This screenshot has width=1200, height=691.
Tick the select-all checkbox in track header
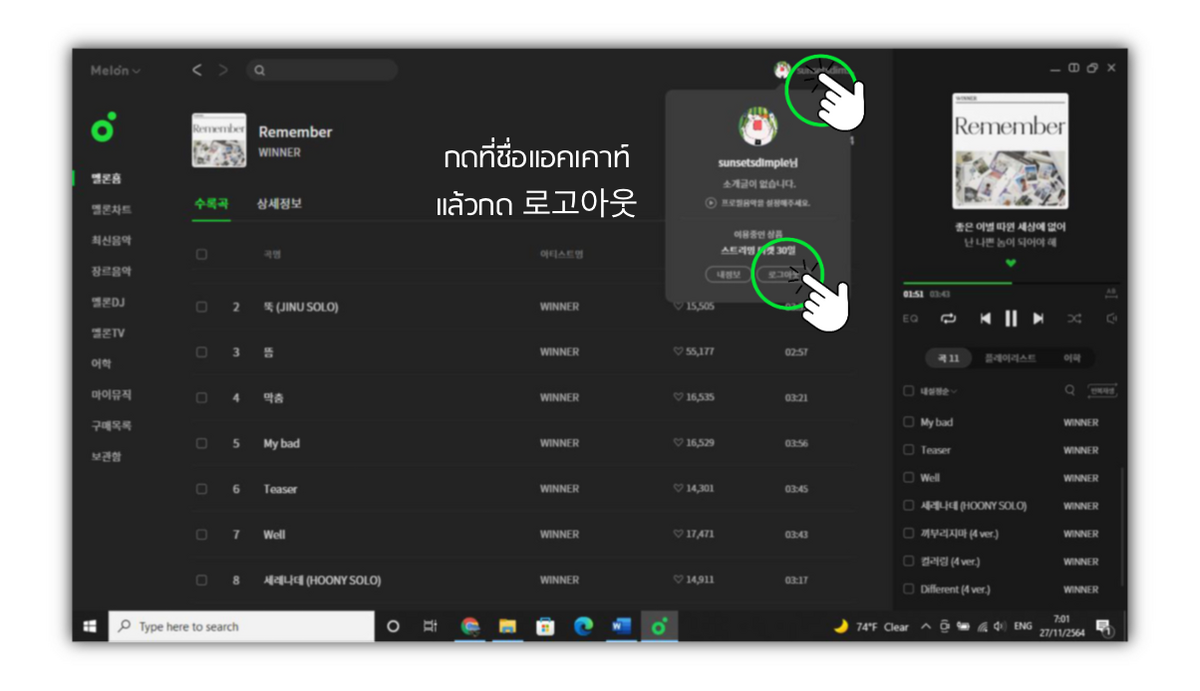(202, 255)
